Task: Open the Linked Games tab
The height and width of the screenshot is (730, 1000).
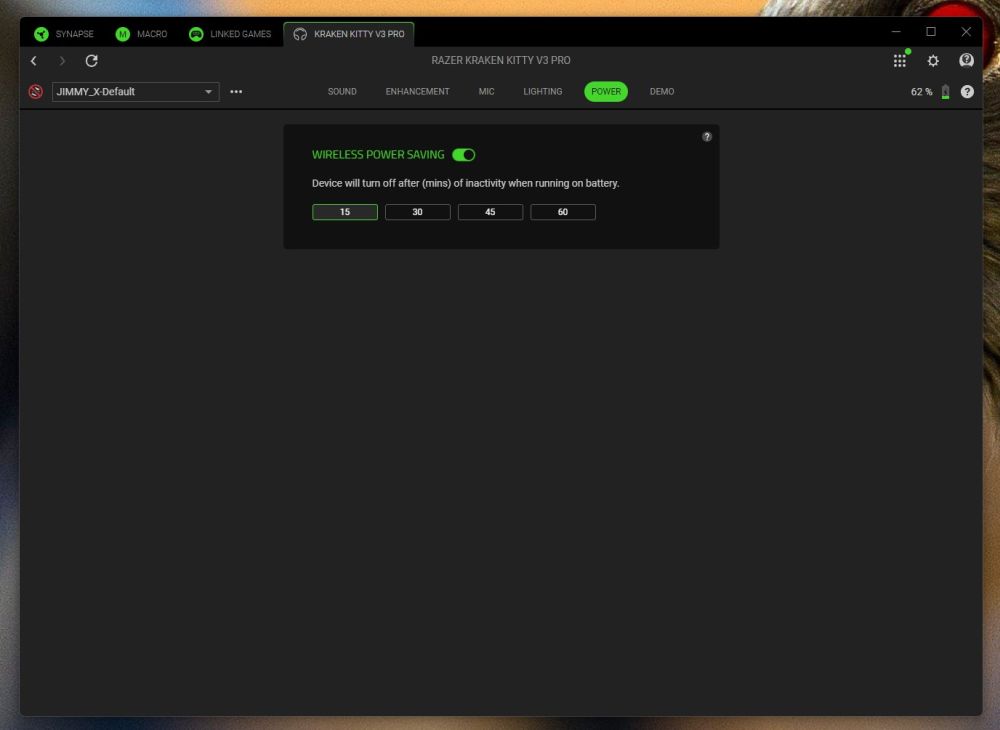Action: (x=230, y=34)
